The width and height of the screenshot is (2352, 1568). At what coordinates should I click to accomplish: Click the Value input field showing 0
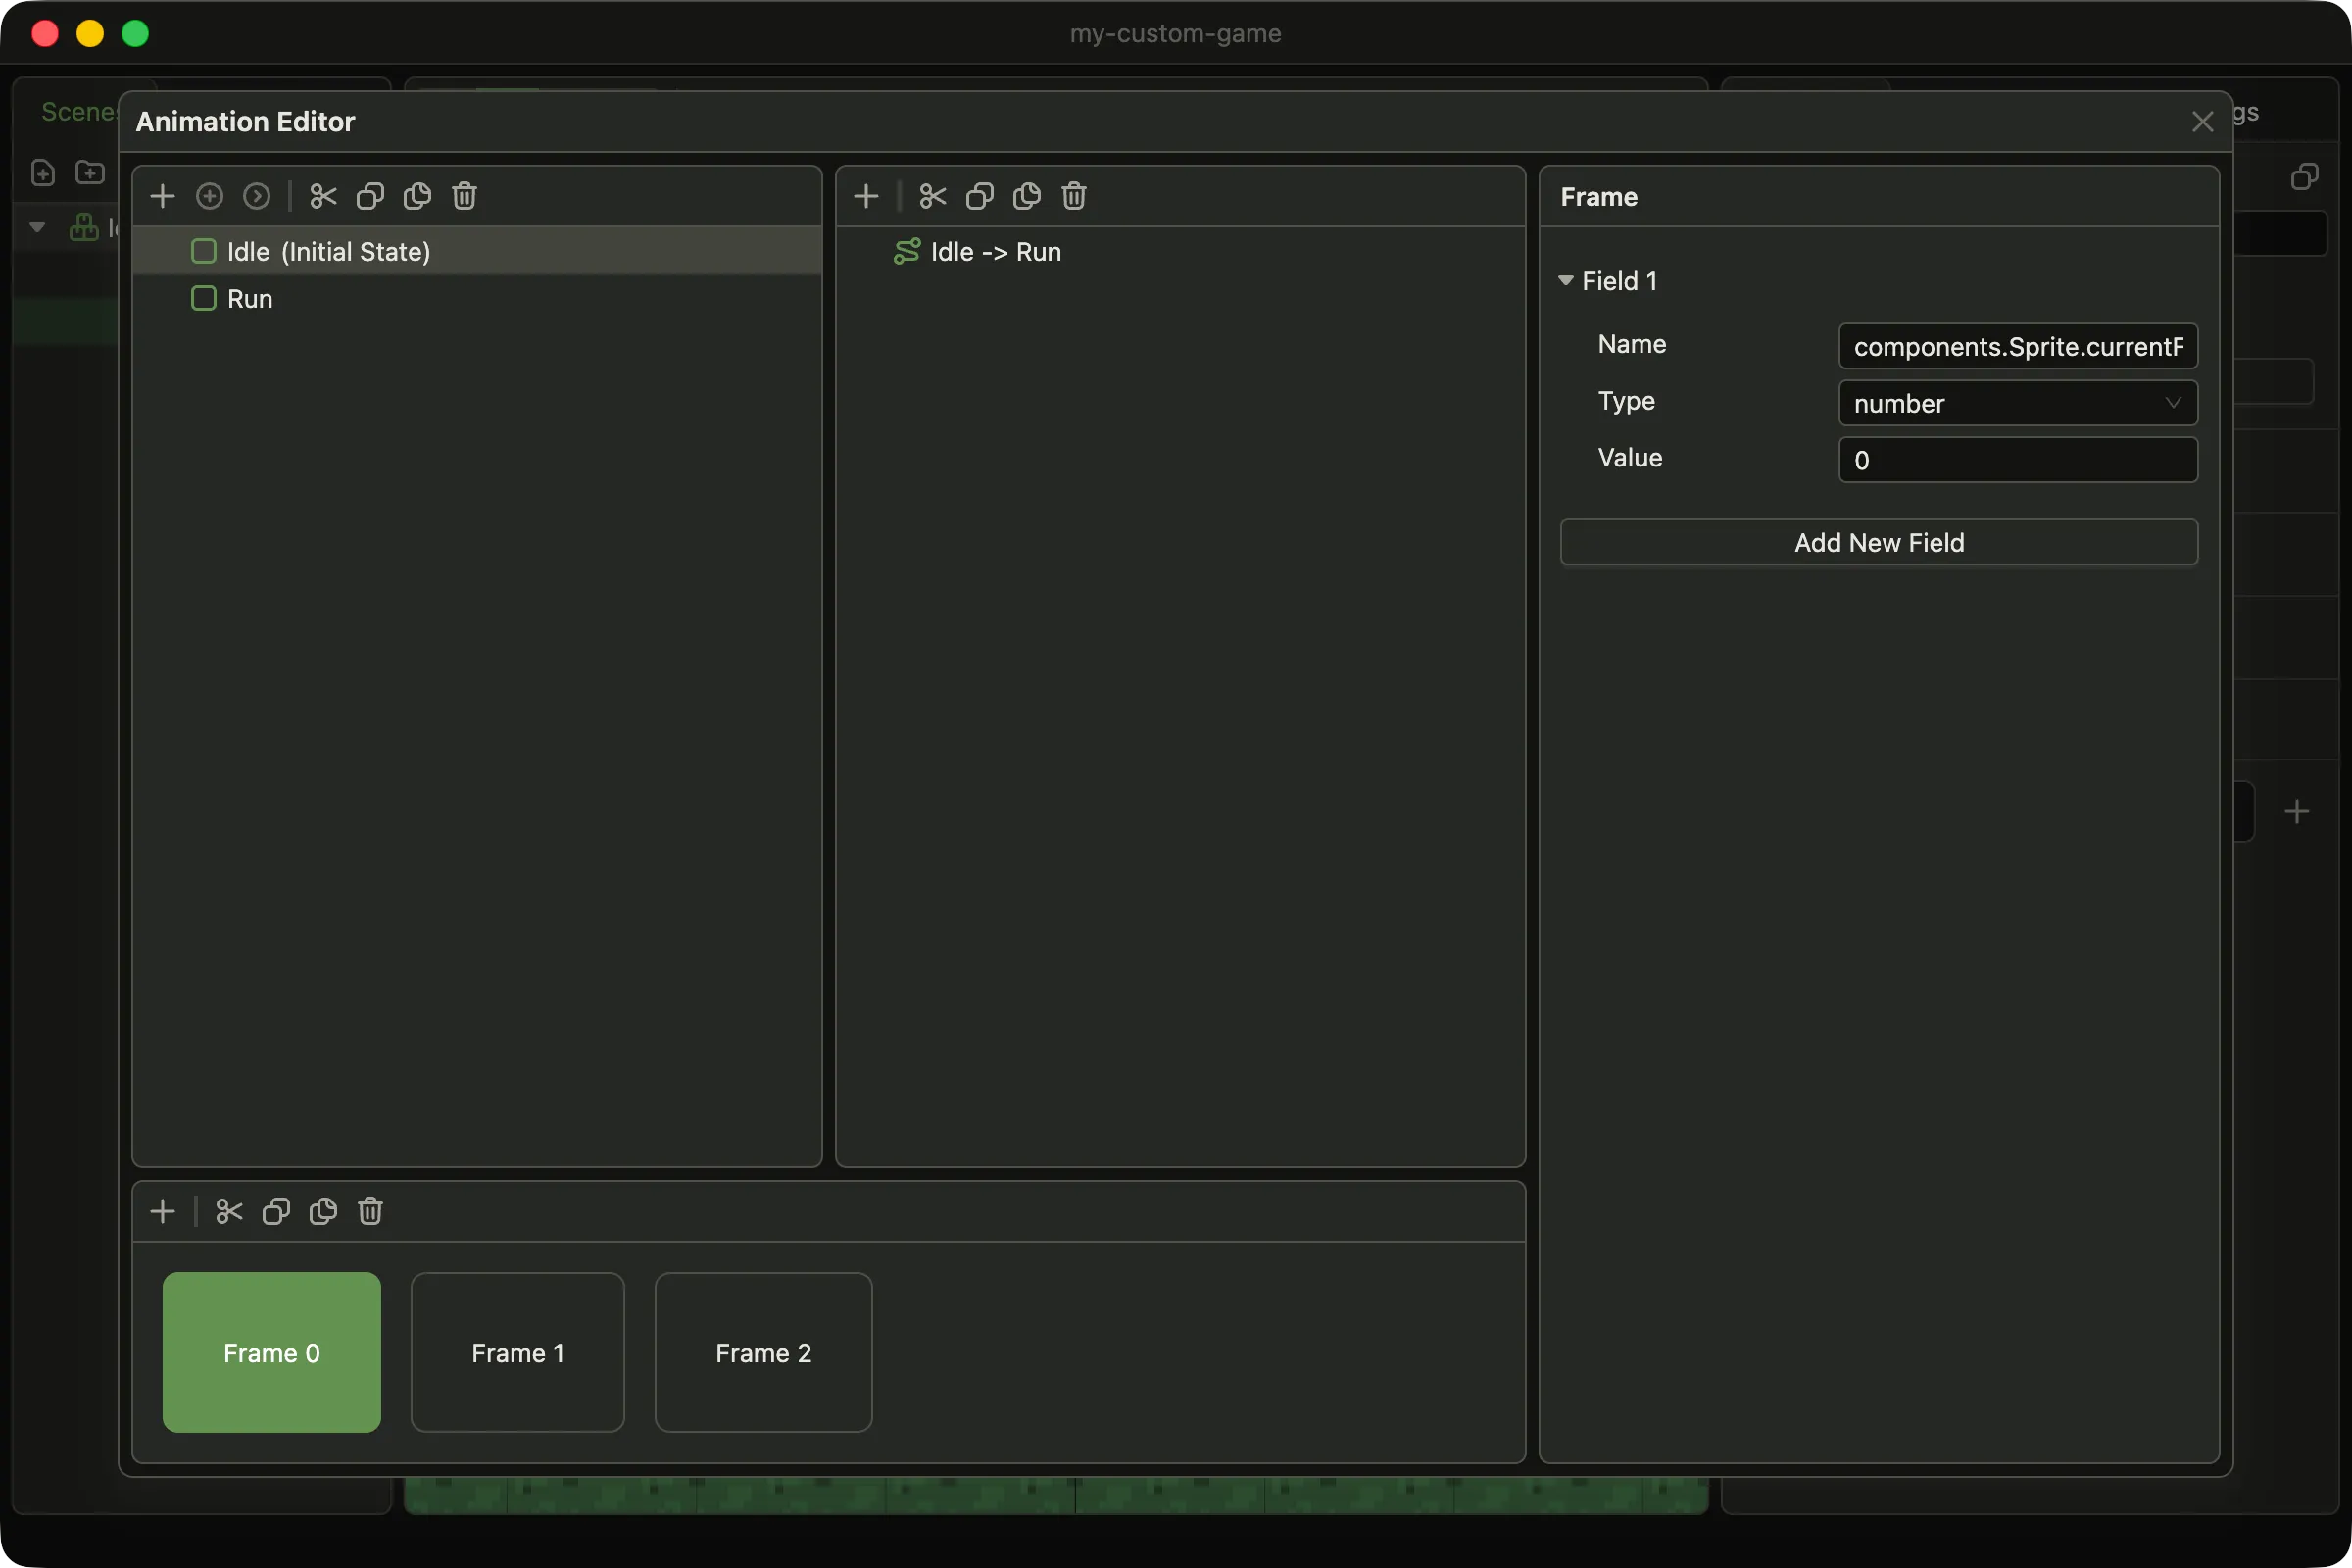click(2017, 460)
